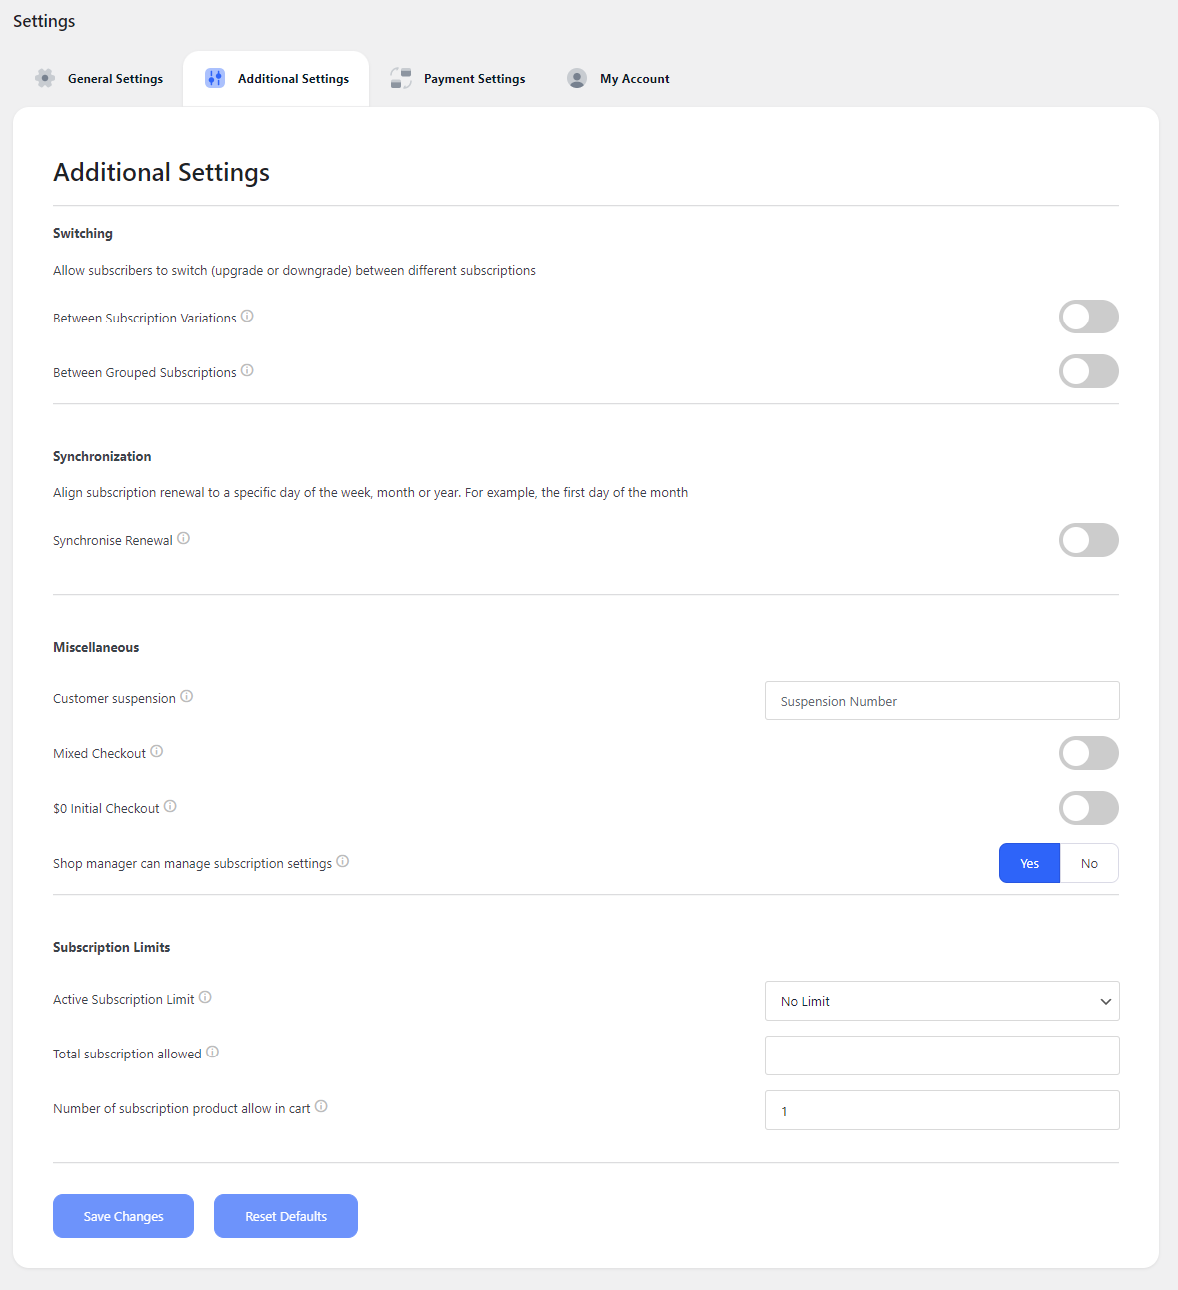1178x1290 pixels.
Task: Click the Total subscription allowed info icon
Action: 212,1052
